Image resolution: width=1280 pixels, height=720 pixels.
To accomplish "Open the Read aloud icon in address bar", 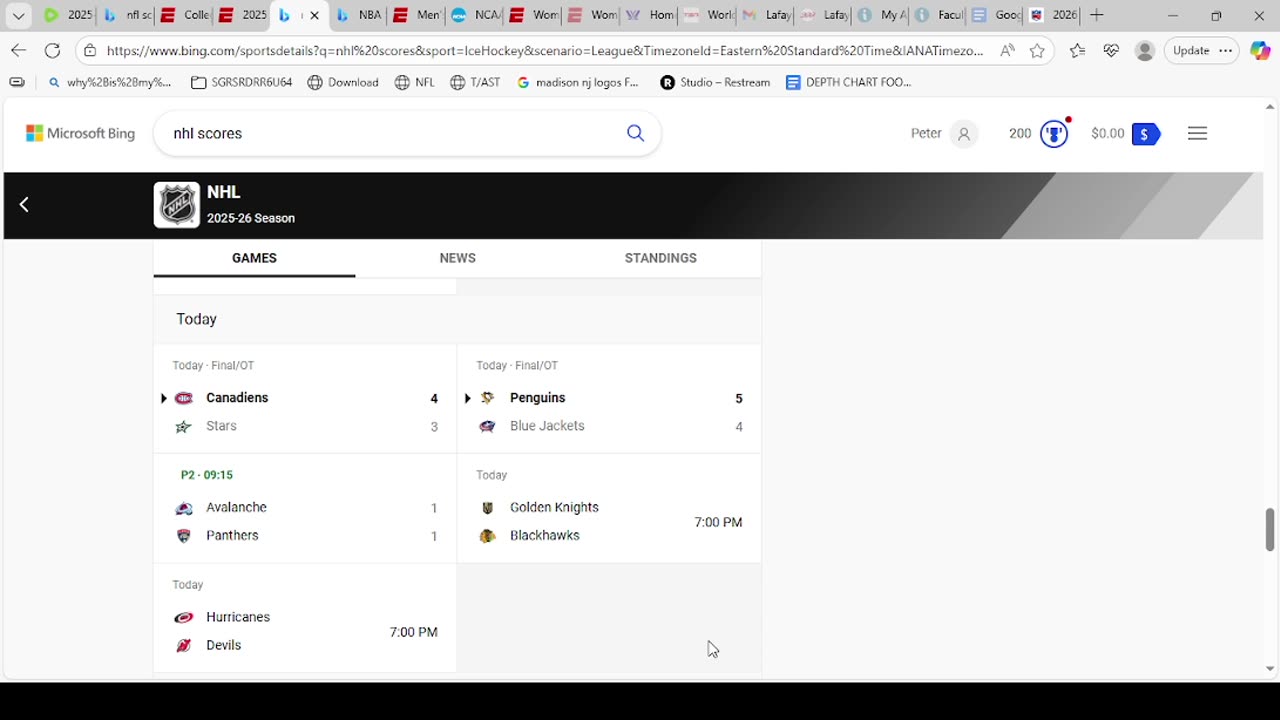I will click(1007, 51).
